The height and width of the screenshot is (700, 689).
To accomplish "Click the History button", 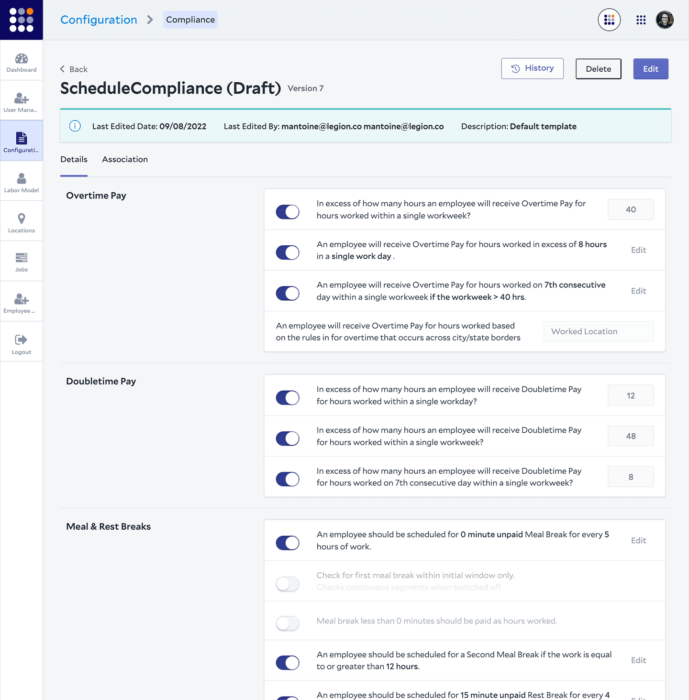I will [532, 68].
